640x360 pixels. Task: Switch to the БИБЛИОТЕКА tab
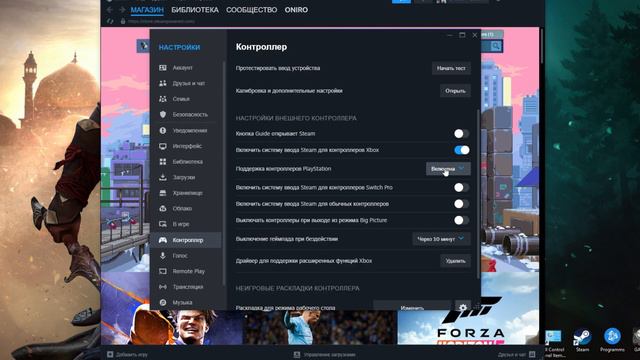click(x=195, y=10)
